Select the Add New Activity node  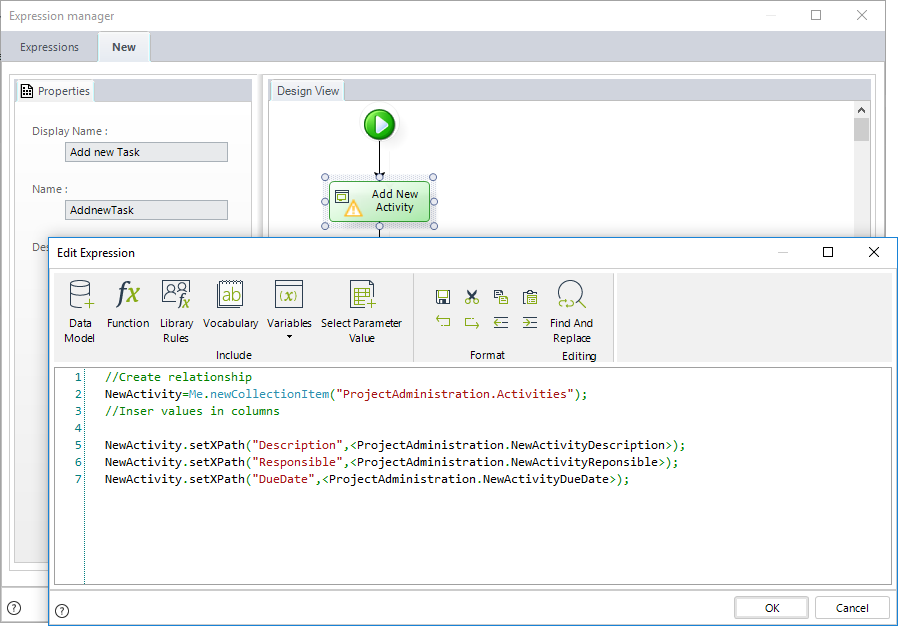pos(380,201)
